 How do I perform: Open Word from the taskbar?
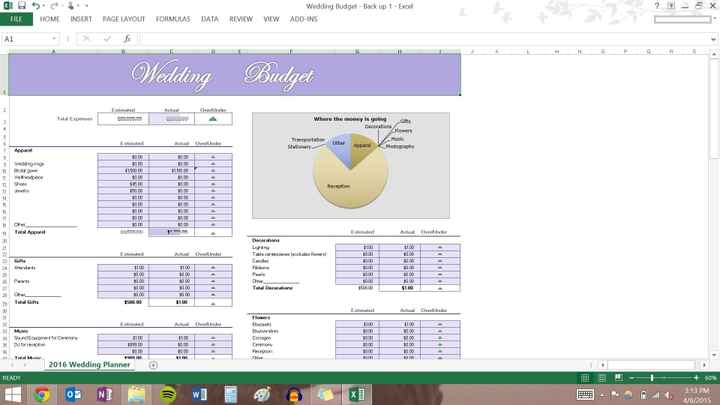click(199, 394)
